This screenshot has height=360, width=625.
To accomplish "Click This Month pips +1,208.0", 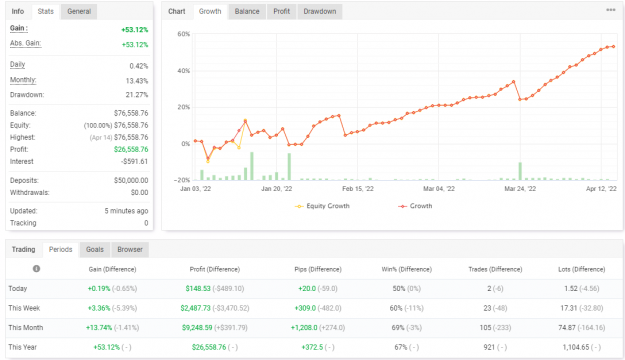I will pyautogui.click(x=304, y=328).
